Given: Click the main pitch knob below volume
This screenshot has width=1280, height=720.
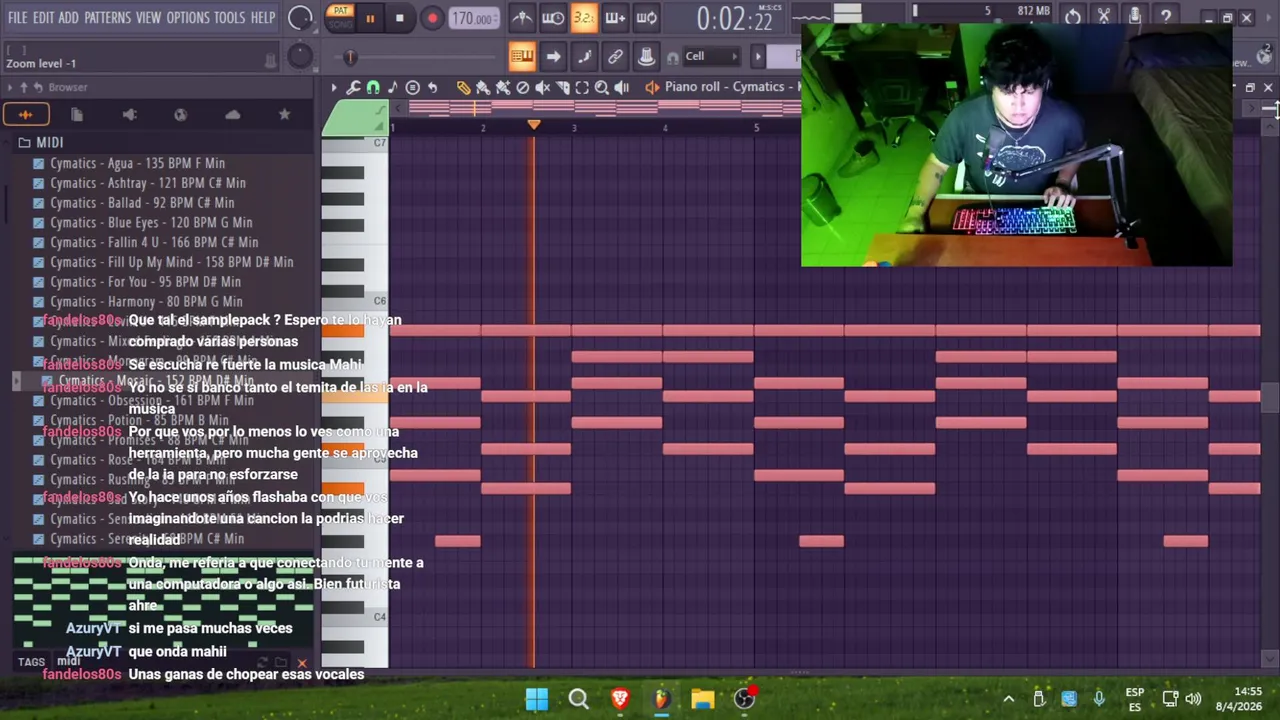Looking at the screenshot, I should click(300, 56).
